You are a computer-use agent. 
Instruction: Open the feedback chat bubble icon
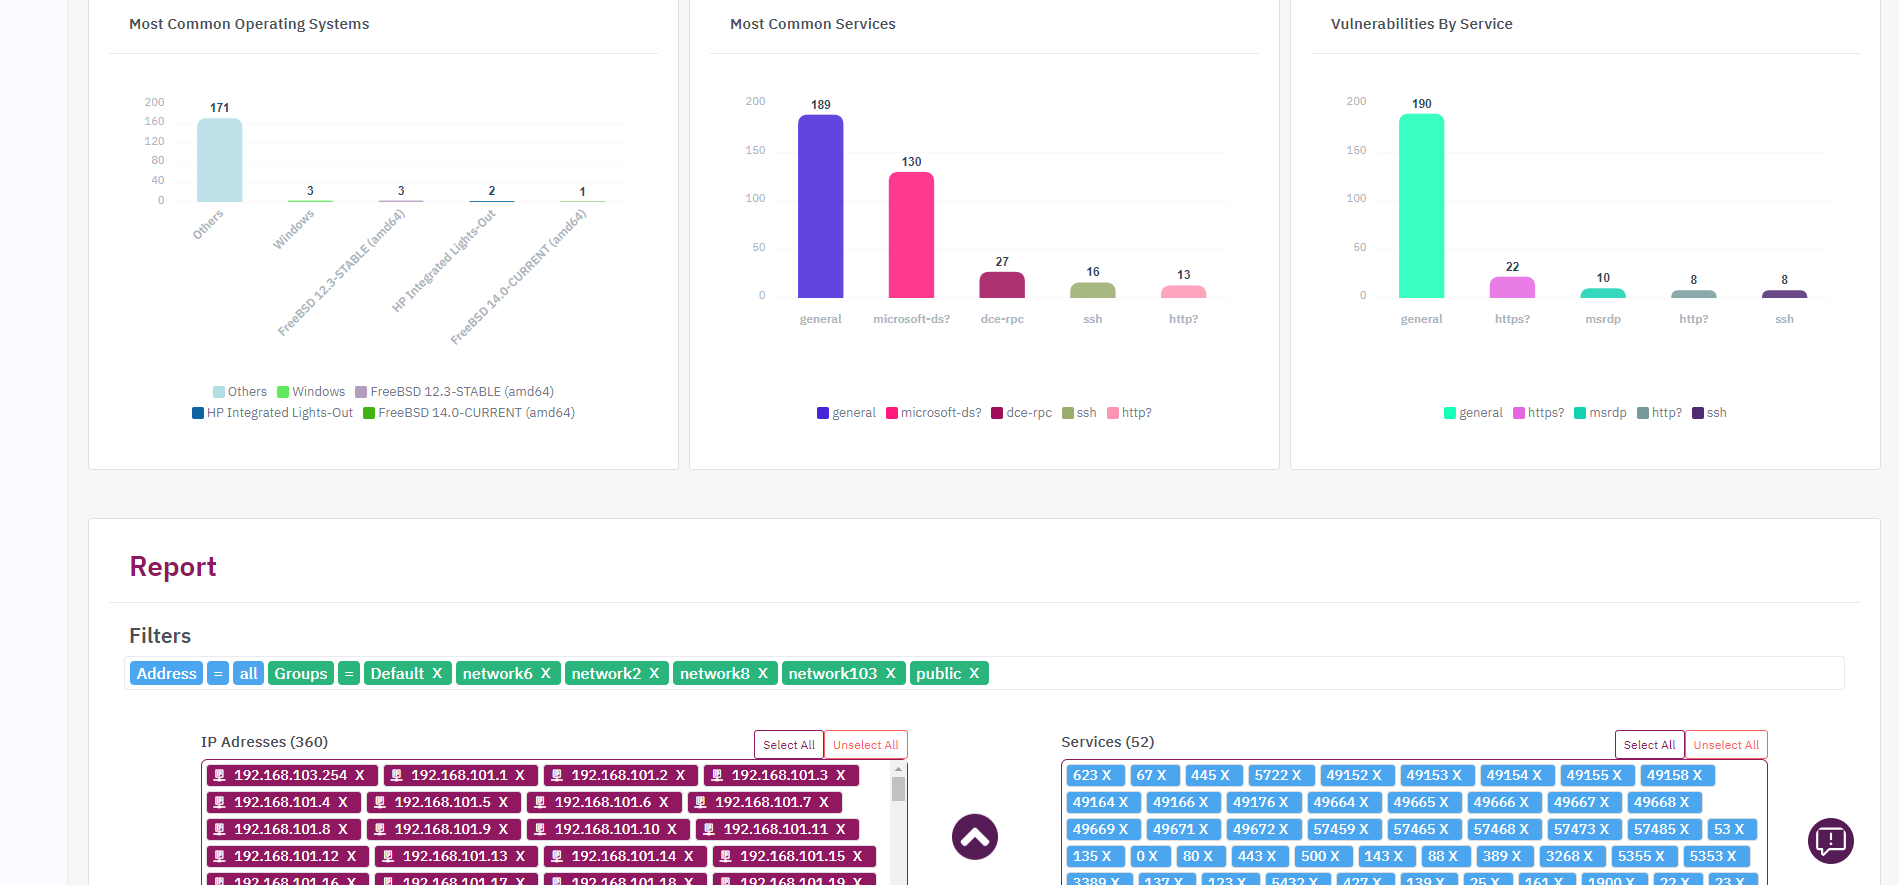(x=1831, y=841)
